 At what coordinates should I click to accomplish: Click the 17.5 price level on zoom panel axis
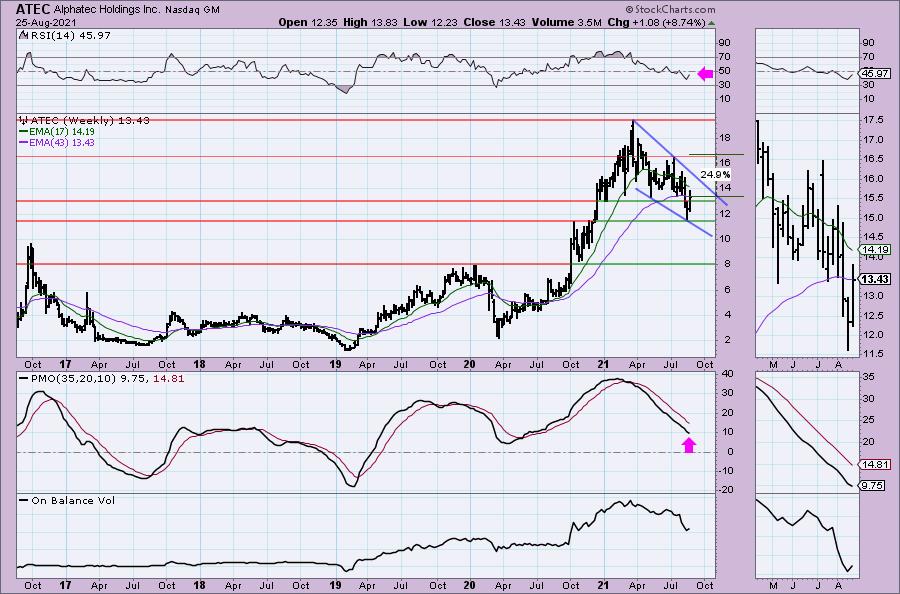click(872, 120)
